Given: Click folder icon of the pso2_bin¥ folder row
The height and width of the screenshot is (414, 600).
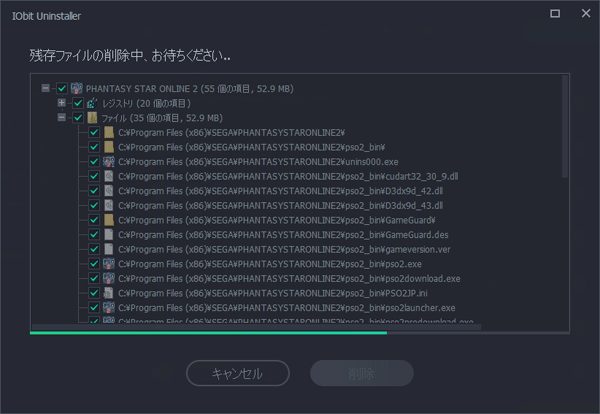Looking at the screenshot, I should [x=109, y=147].
